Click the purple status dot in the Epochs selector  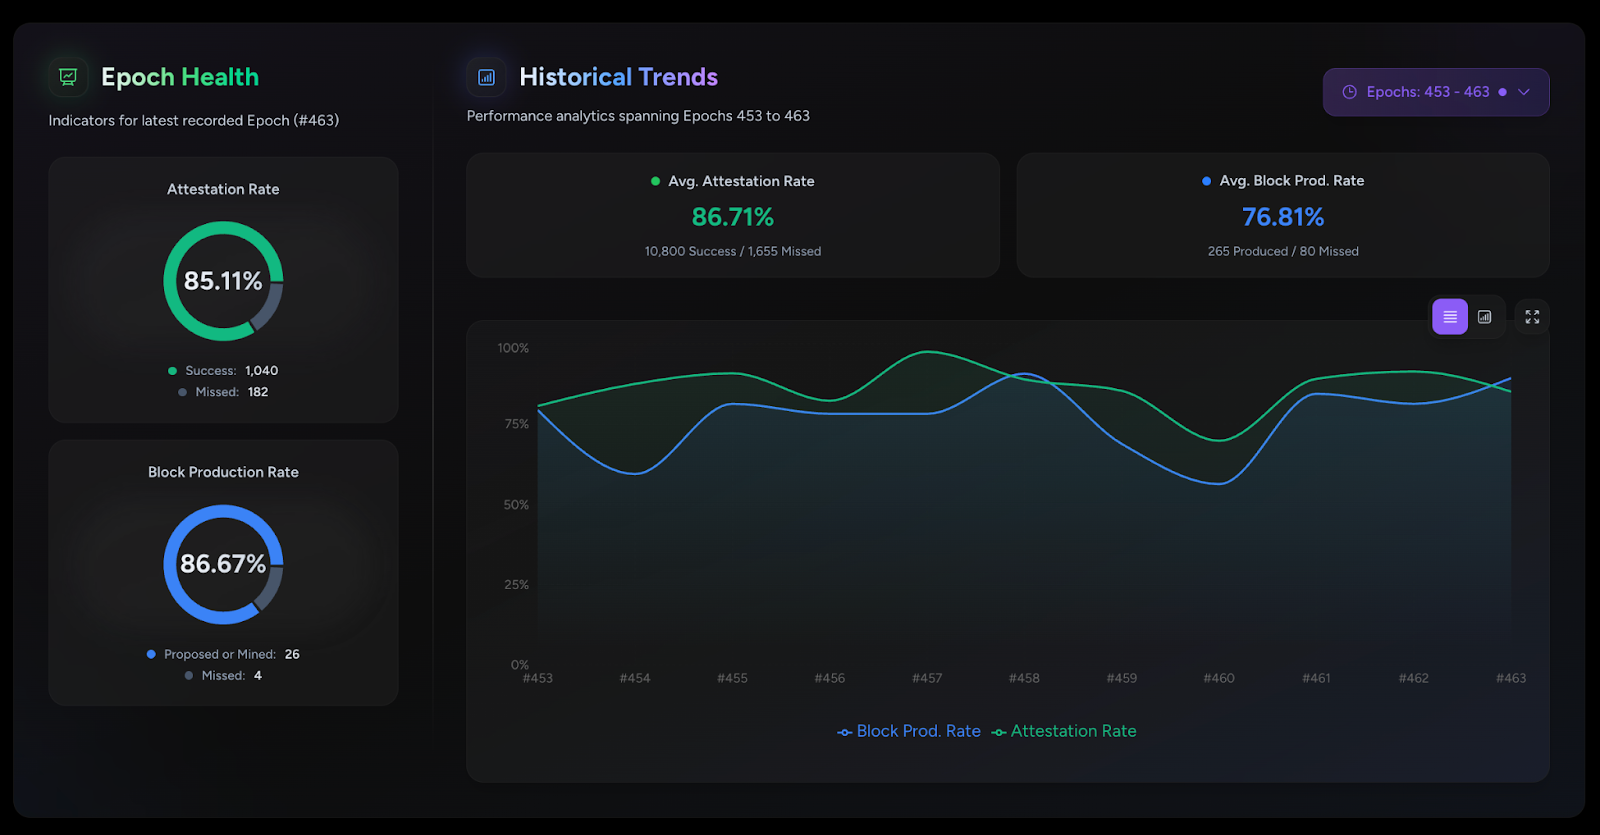coord(1502,92)
